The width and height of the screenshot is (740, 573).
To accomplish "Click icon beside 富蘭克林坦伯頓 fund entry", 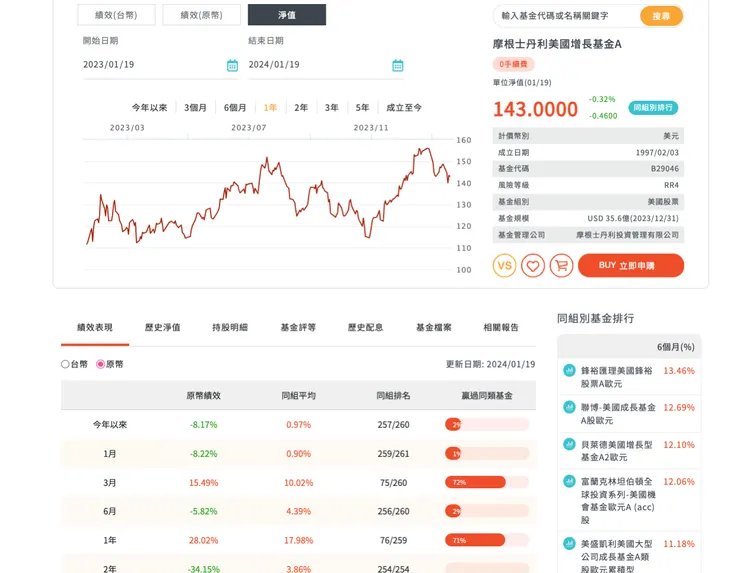I will 569,481.
